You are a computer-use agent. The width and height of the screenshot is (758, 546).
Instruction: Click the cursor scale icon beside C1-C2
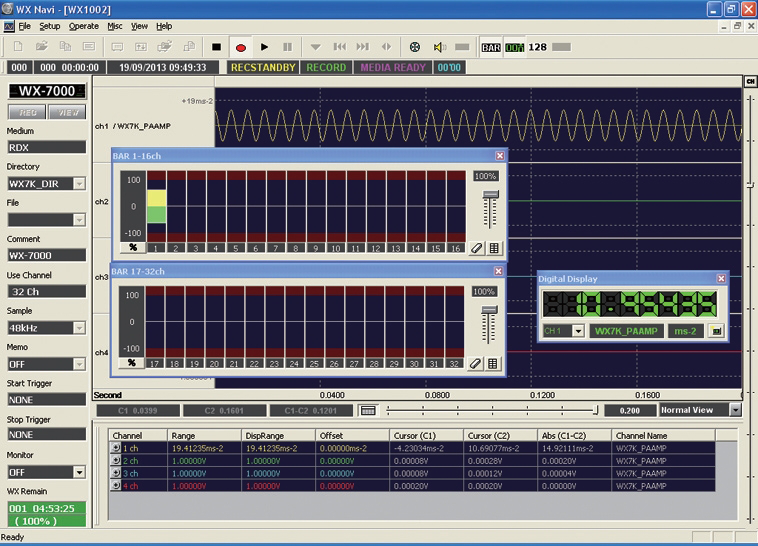click(x=368, y=410)
